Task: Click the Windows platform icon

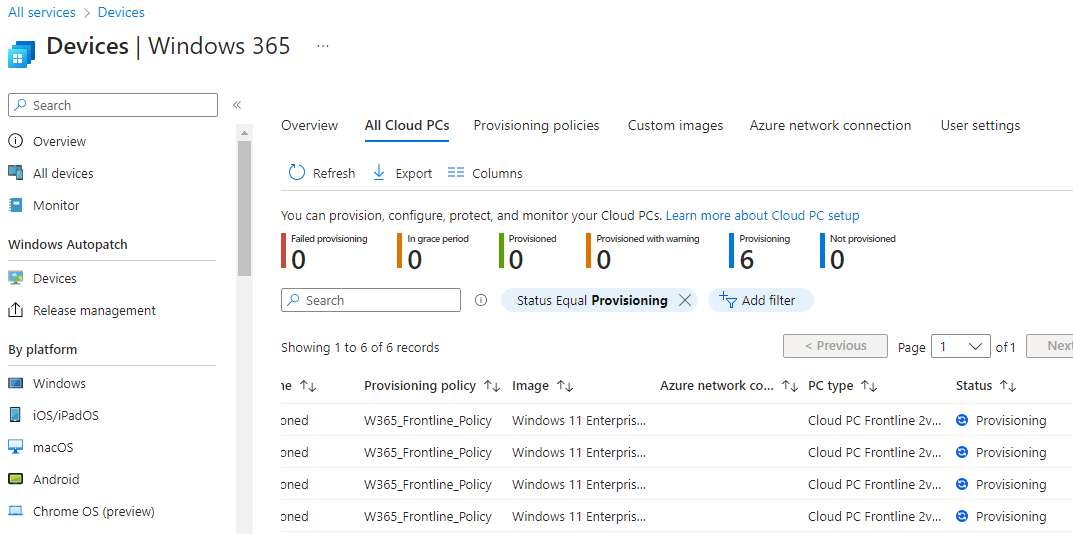Action: pyautogui.click(x=15, y=383)
